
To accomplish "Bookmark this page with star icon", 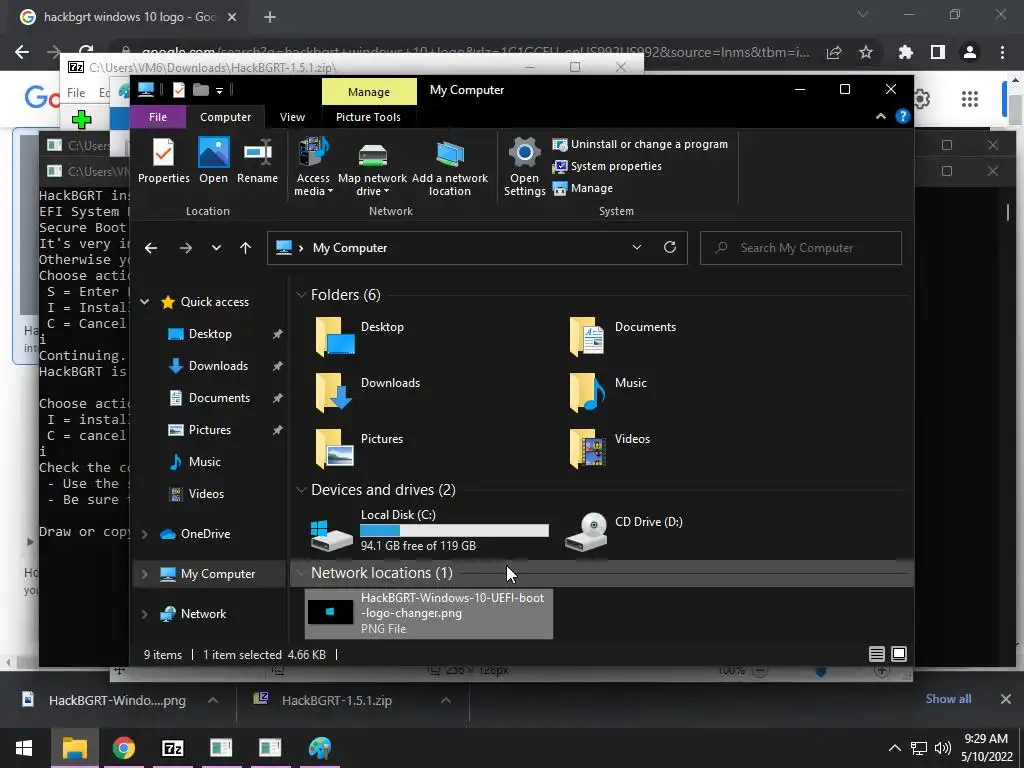I will 866,52.
